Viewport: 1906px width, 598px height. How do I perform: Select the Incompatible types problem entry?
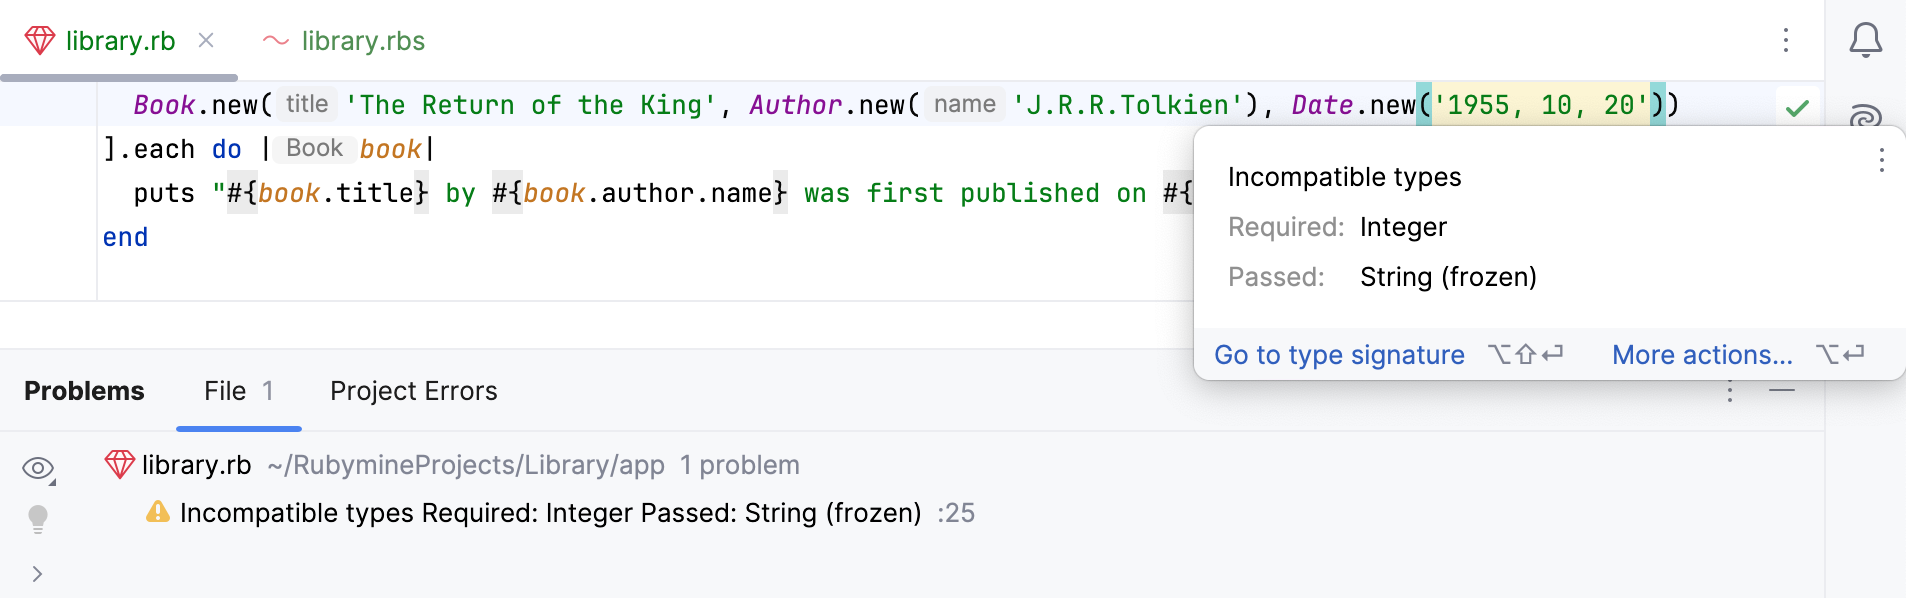click(550, 513)
